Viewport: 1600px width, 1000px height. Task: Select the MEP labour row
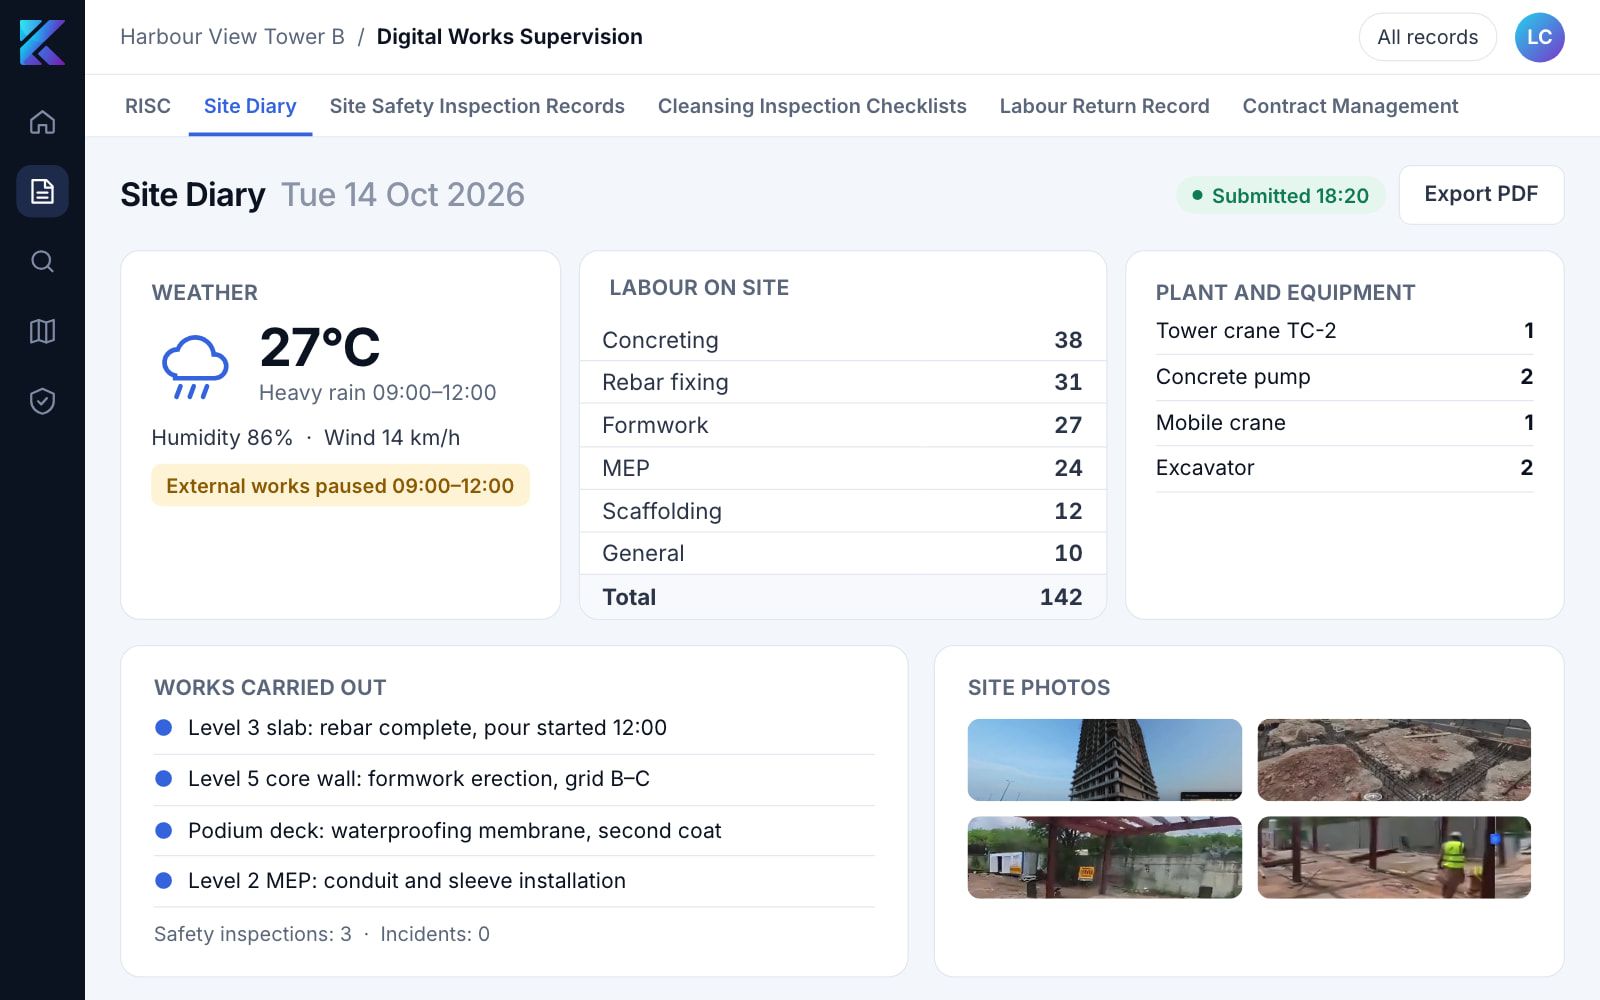(843, 468)
